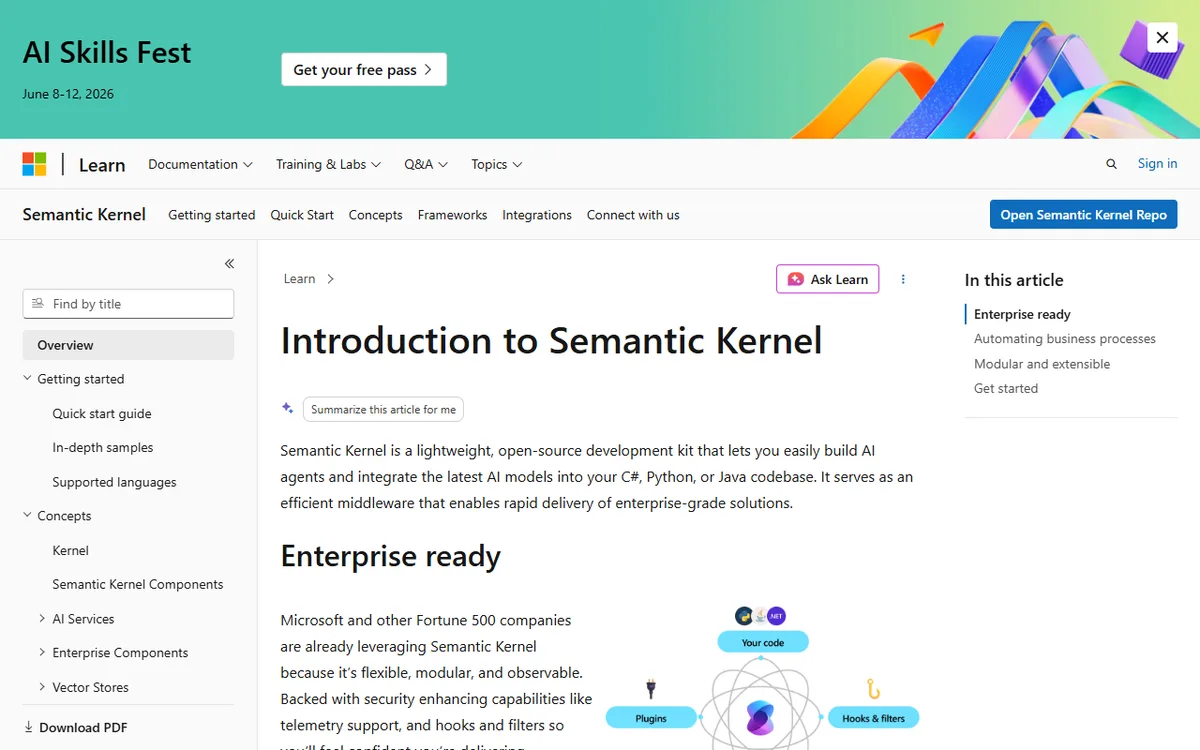The width and height of the screenshot is (1200, 750).
Task: Collapse the sidebar with double-chevron icon
Action: [229, 264]
